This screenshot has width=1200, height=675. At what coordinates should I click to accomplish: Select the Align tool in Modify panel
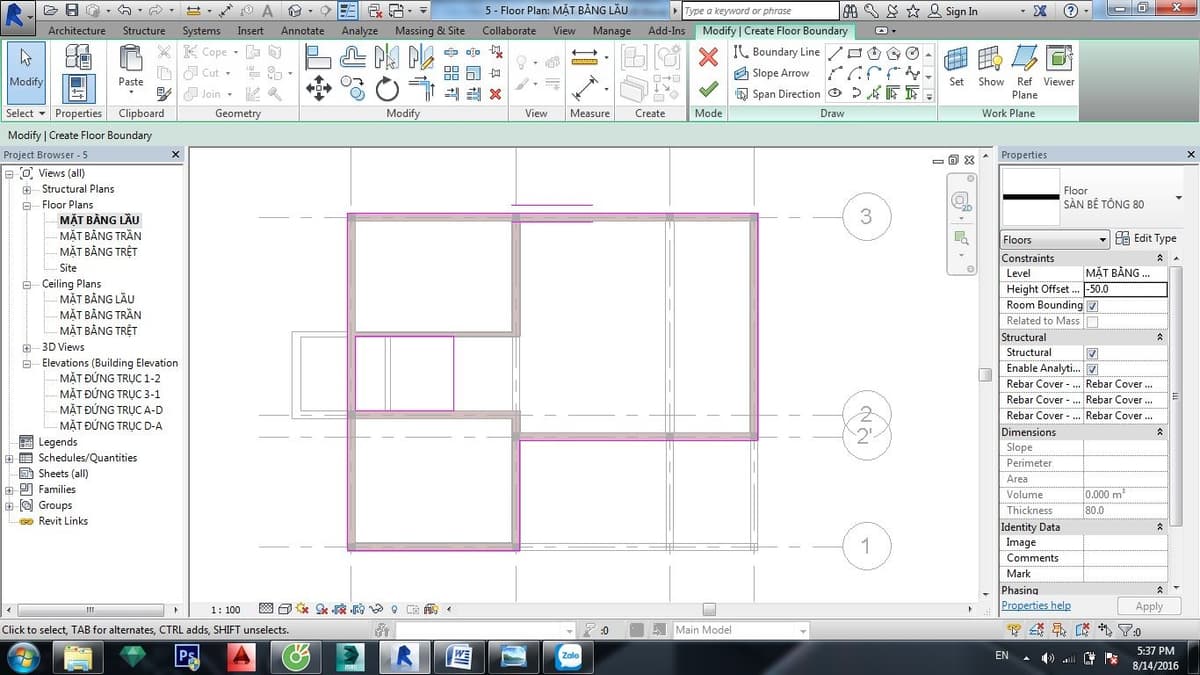(x=318, y=58)
